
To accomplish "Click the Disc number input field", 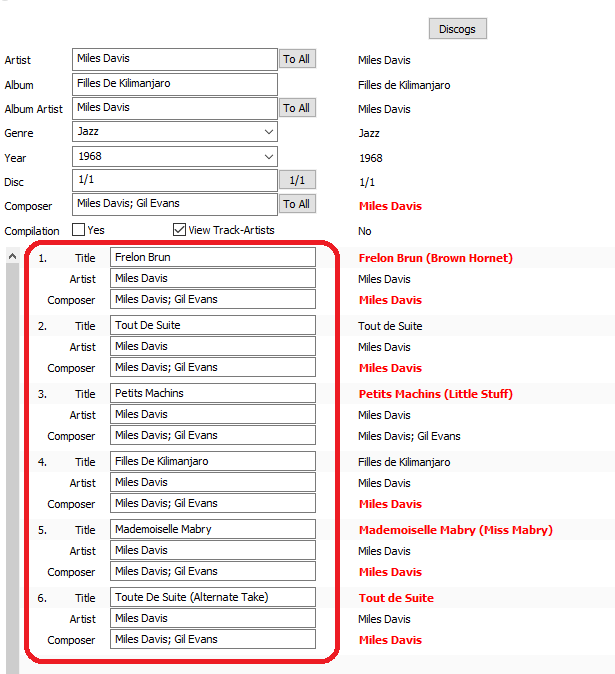I will 174,180.
